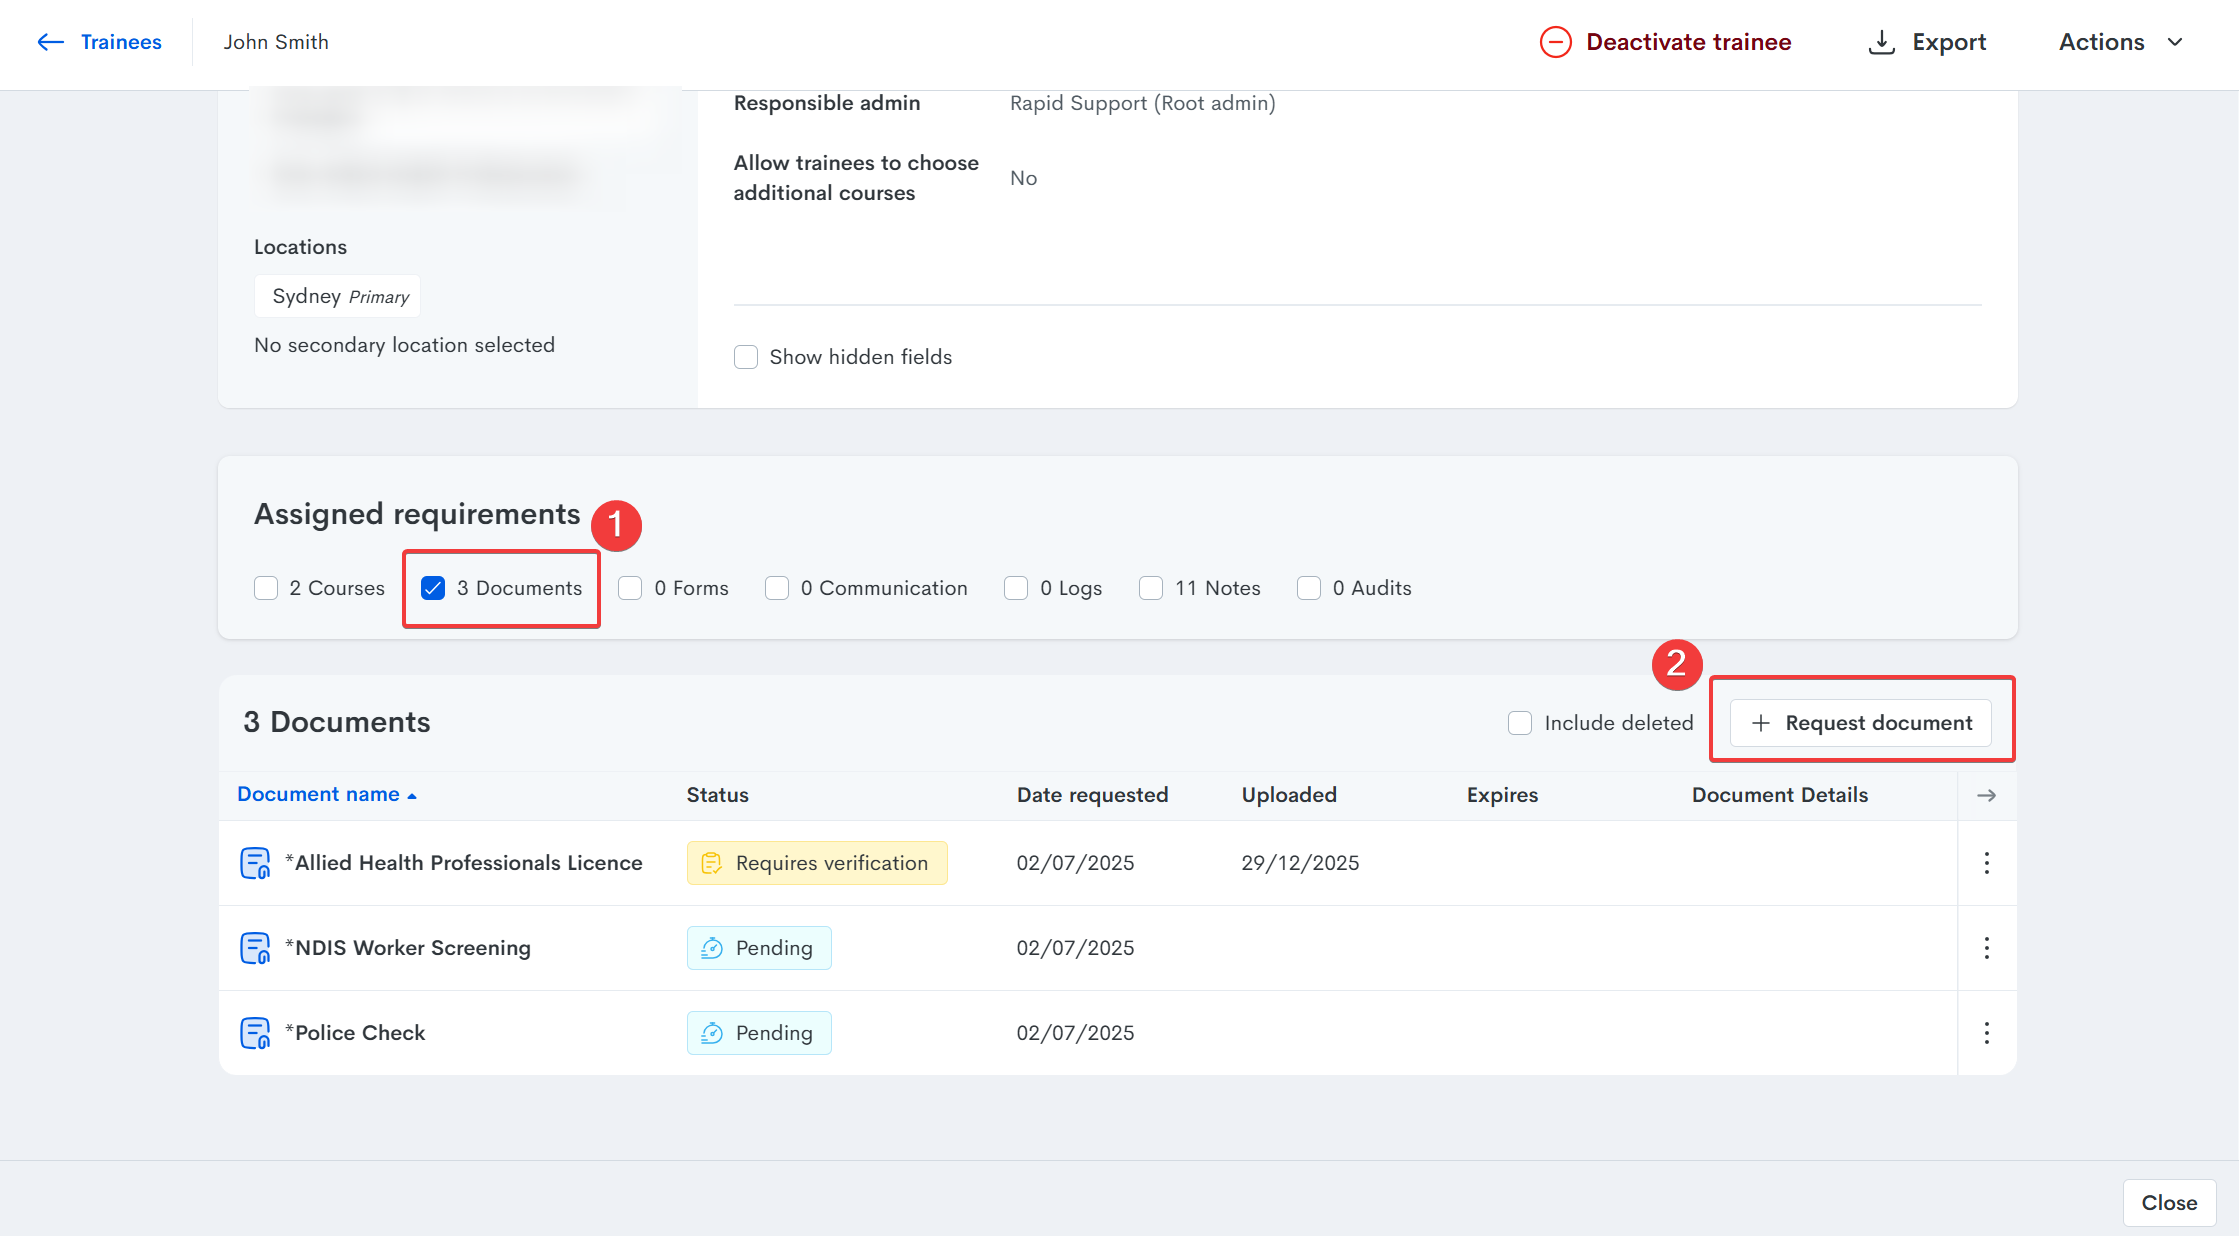Expand the Actions dropdown menu
This screenshot has height=1236, width=2239.
tap(2120, 42)
